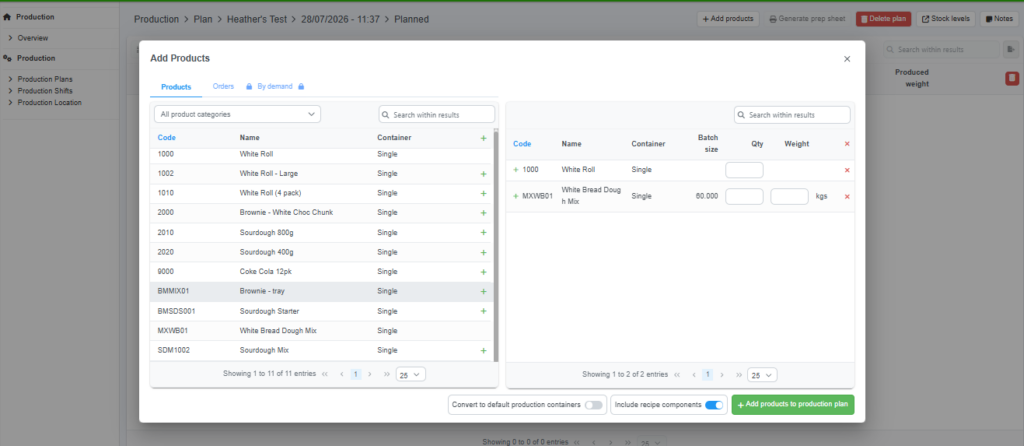Screen dimensions: 1024x446
Task: Add Brownie - White Choc Chunk plus icon
Action: coord(483,213)
